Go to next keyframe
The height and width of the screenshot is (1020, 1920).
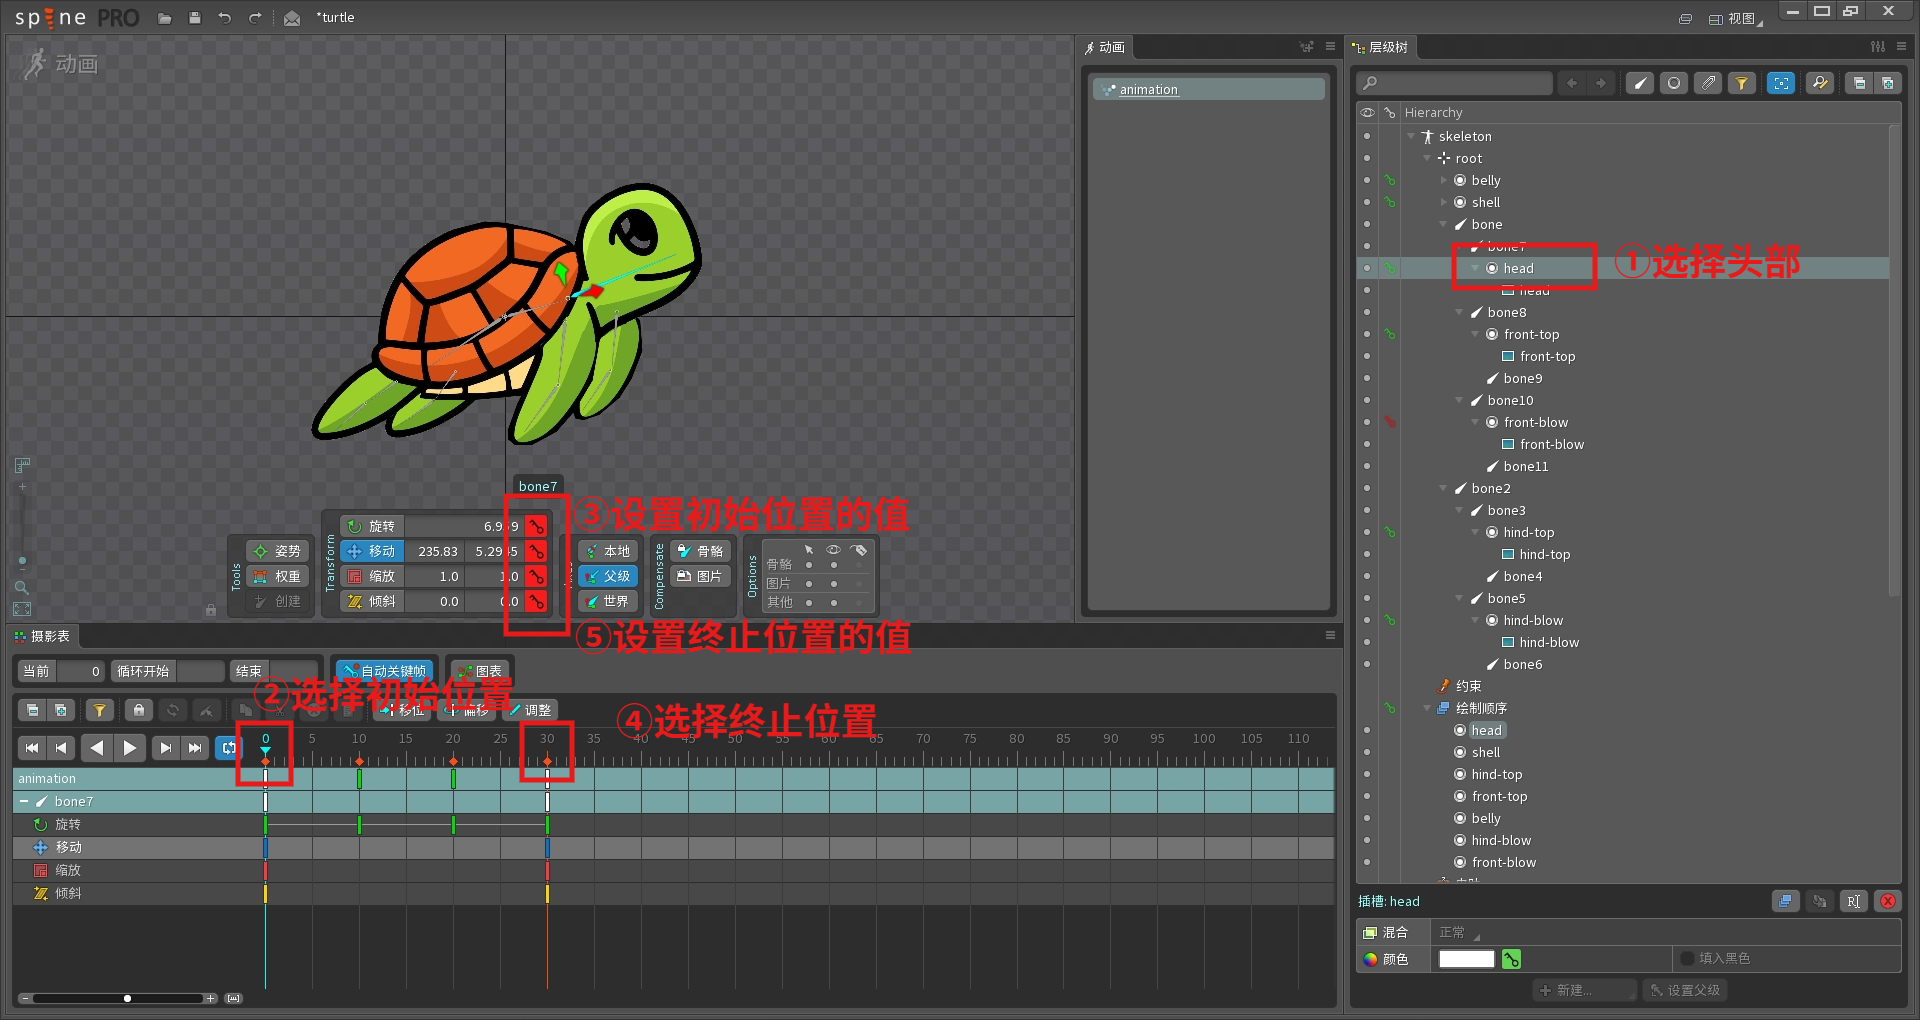(x=166, y=747)
